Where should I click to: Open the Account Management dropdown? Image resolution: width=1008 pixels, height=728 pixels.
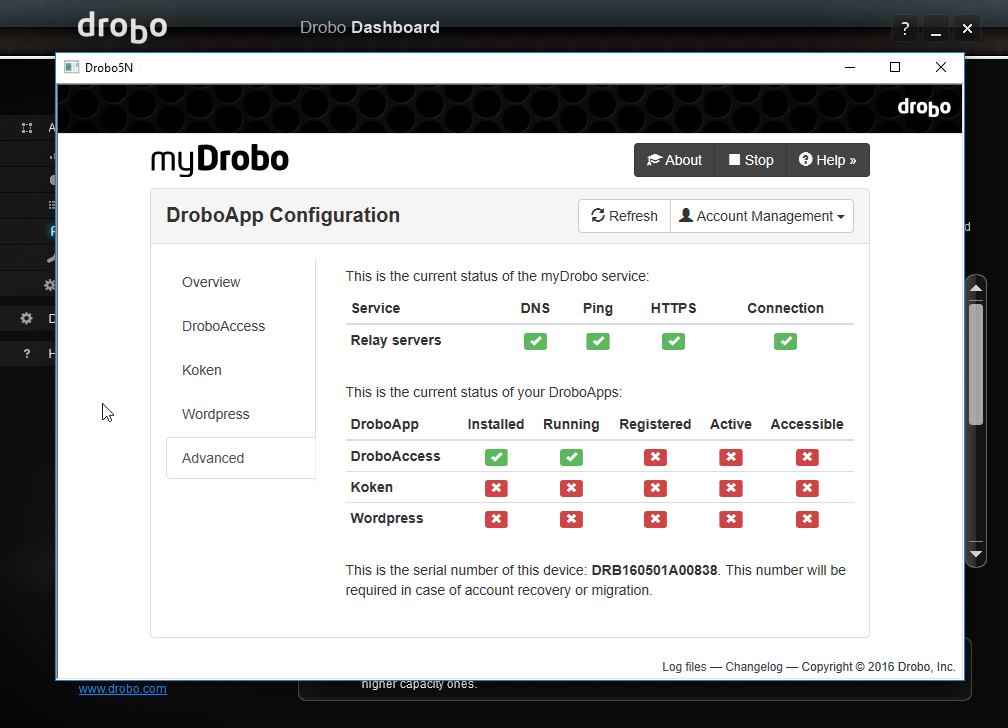point(762,215)
